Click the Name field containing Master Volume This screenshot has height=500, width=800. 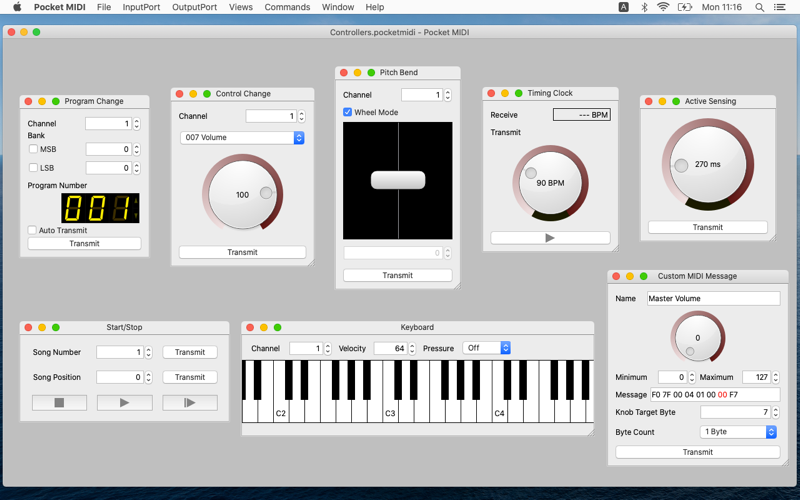[713, 298]
